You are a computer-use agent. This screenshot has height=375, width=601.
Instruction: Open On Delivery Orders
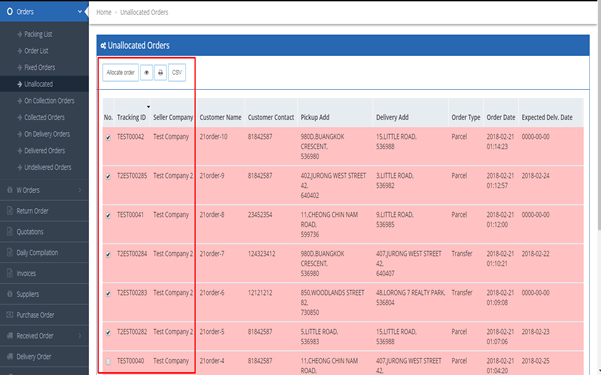(47, 134)
